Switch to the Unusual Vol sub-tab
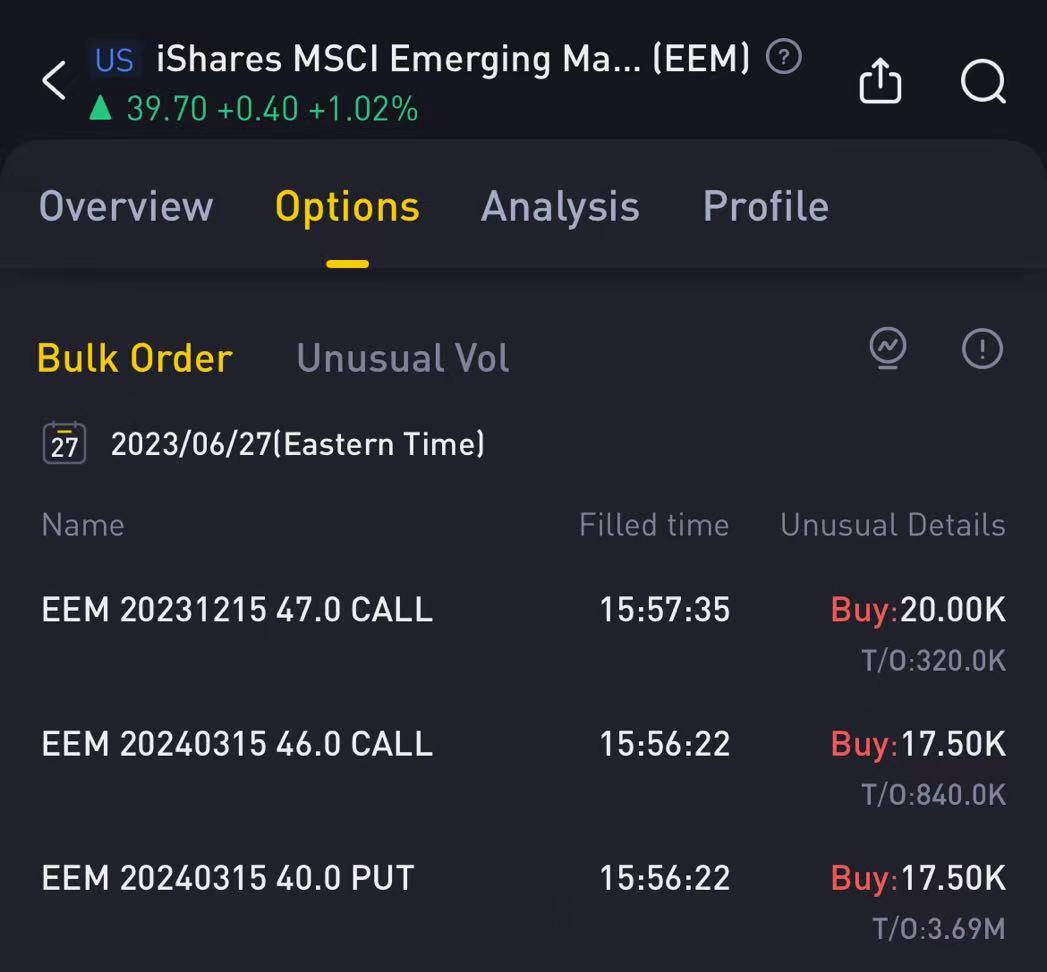This screenshot has height=972, width=1047. click(x=403, y=358)
